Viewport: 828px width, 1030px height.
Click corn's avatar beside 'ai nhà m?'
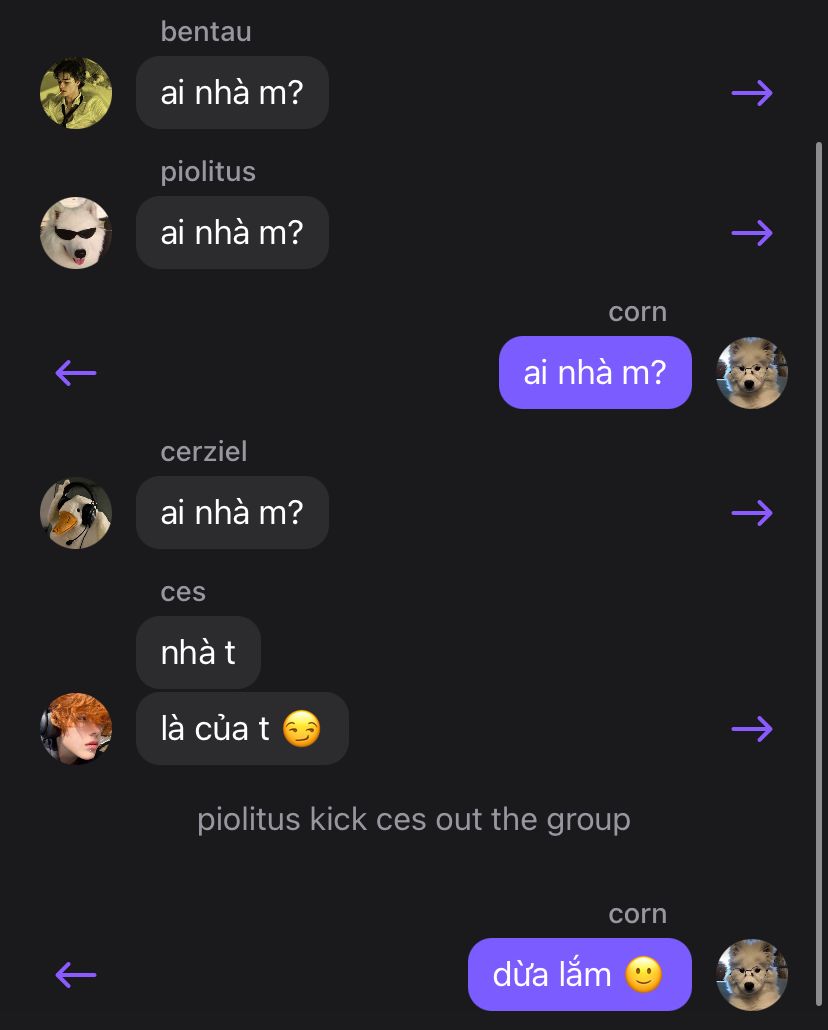[x=752, y=373]
